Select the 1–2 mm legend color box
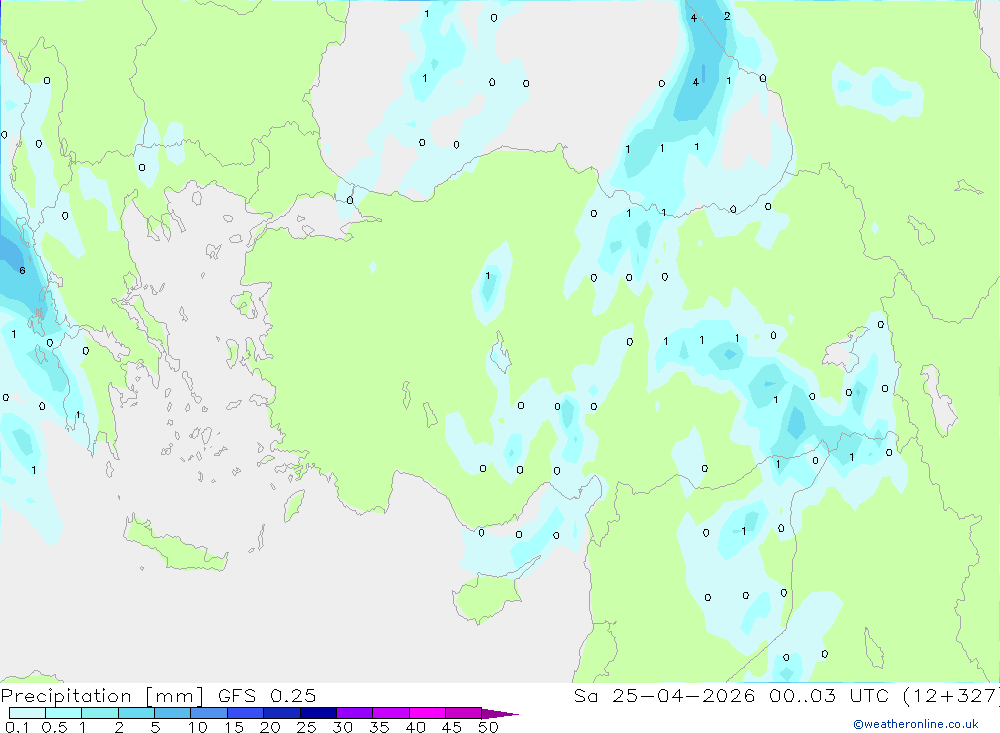 coord(99,713)
